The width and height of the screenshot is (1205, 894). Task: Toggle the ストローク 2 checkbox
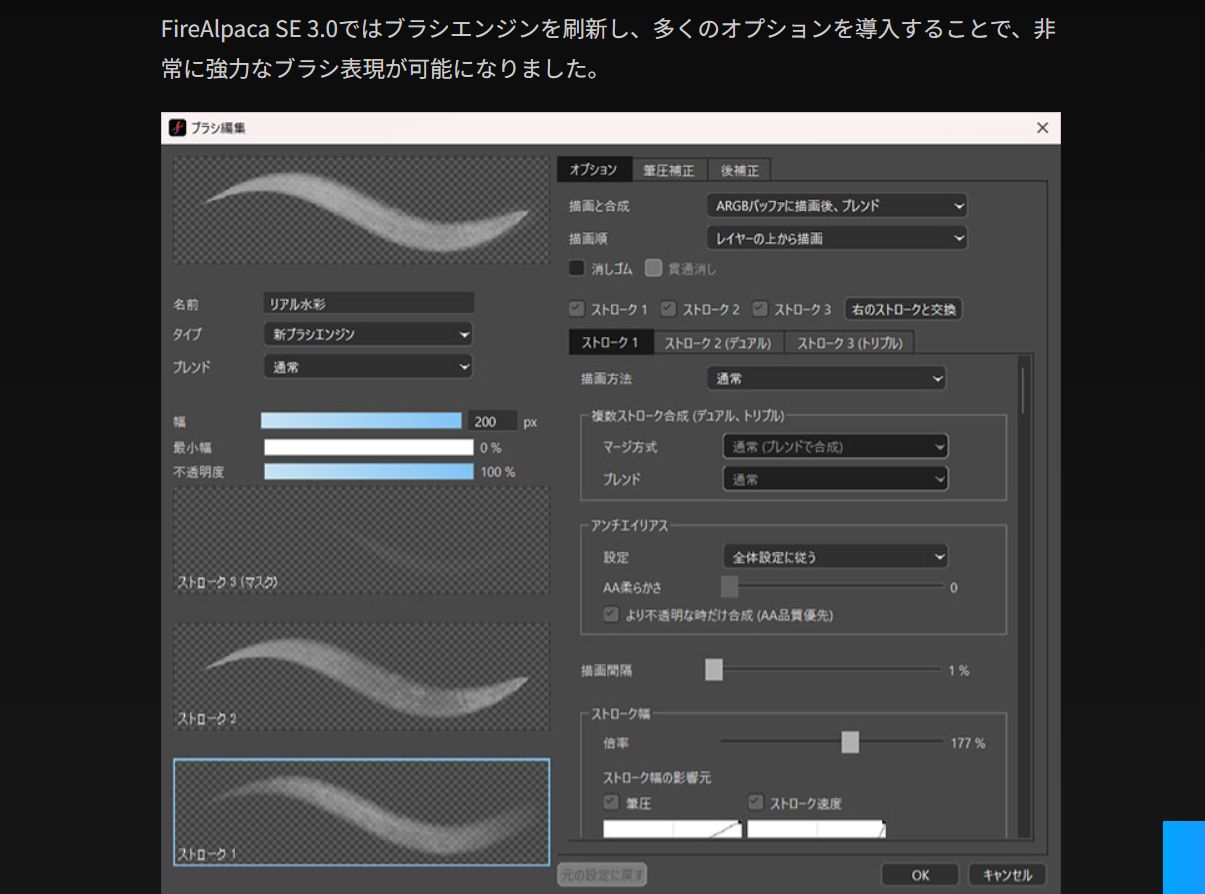pos(669,309)
